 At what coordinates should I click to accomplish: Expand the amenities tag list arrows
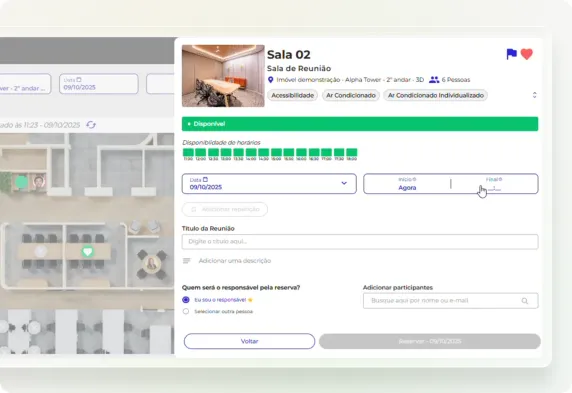[534, 95]
